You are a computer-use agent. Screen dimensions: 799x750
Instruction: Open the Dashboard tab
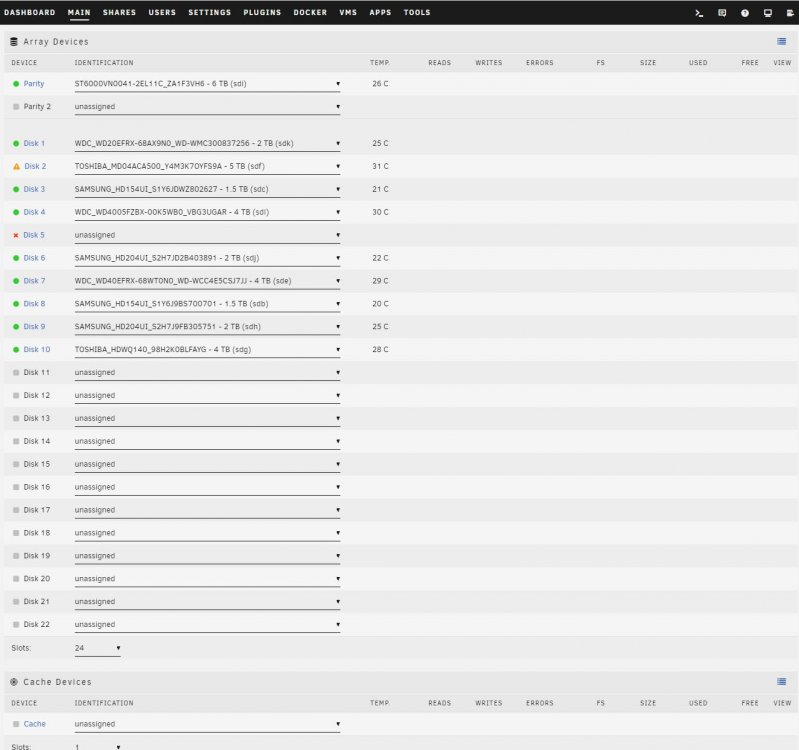click(x=30, y=12)
